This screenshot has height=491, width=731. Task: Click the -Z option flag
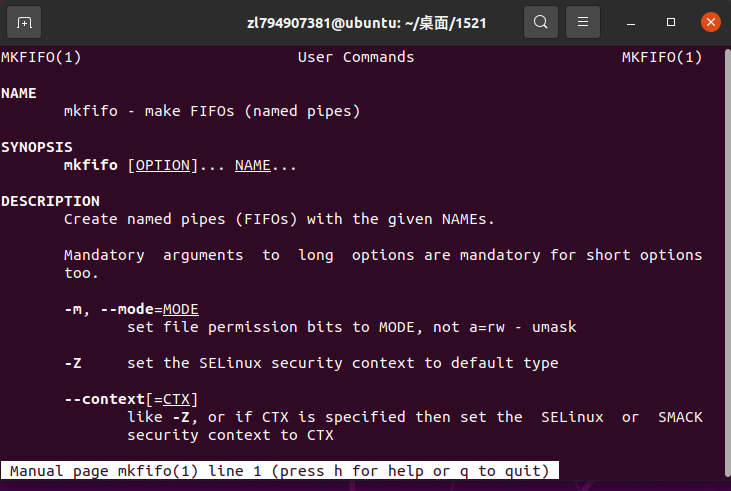(73, 363)
